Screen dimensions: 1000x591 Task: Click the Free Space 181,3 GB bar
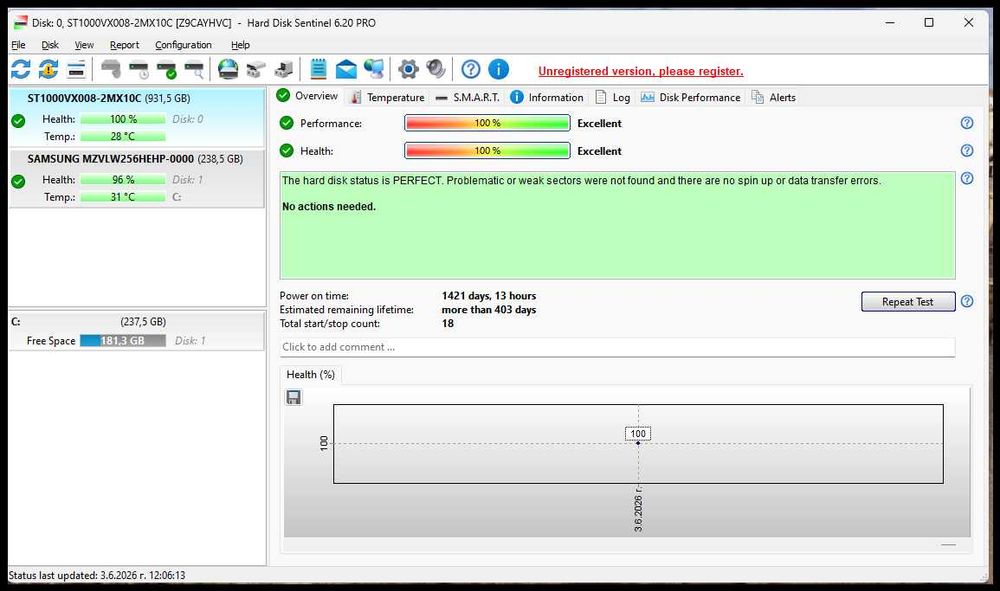122,340
